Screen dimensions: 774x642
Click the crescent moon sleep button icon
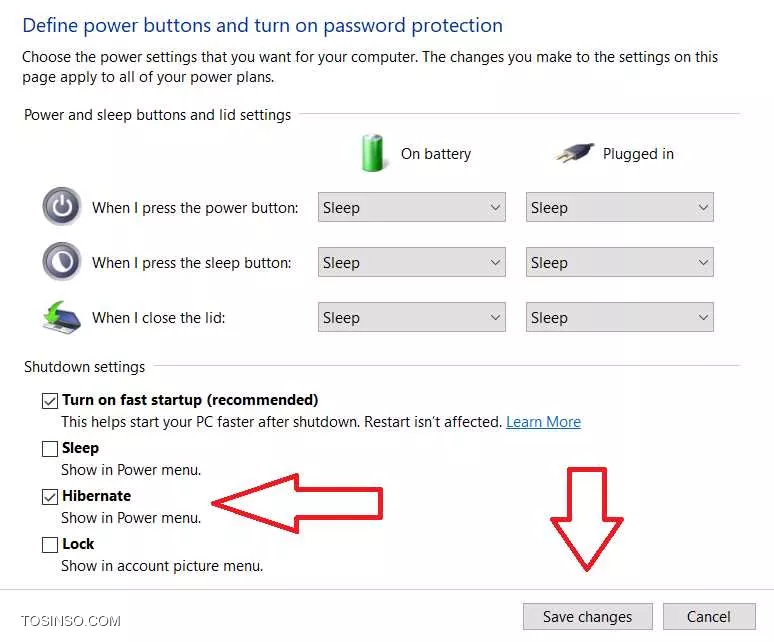(62, 262)
